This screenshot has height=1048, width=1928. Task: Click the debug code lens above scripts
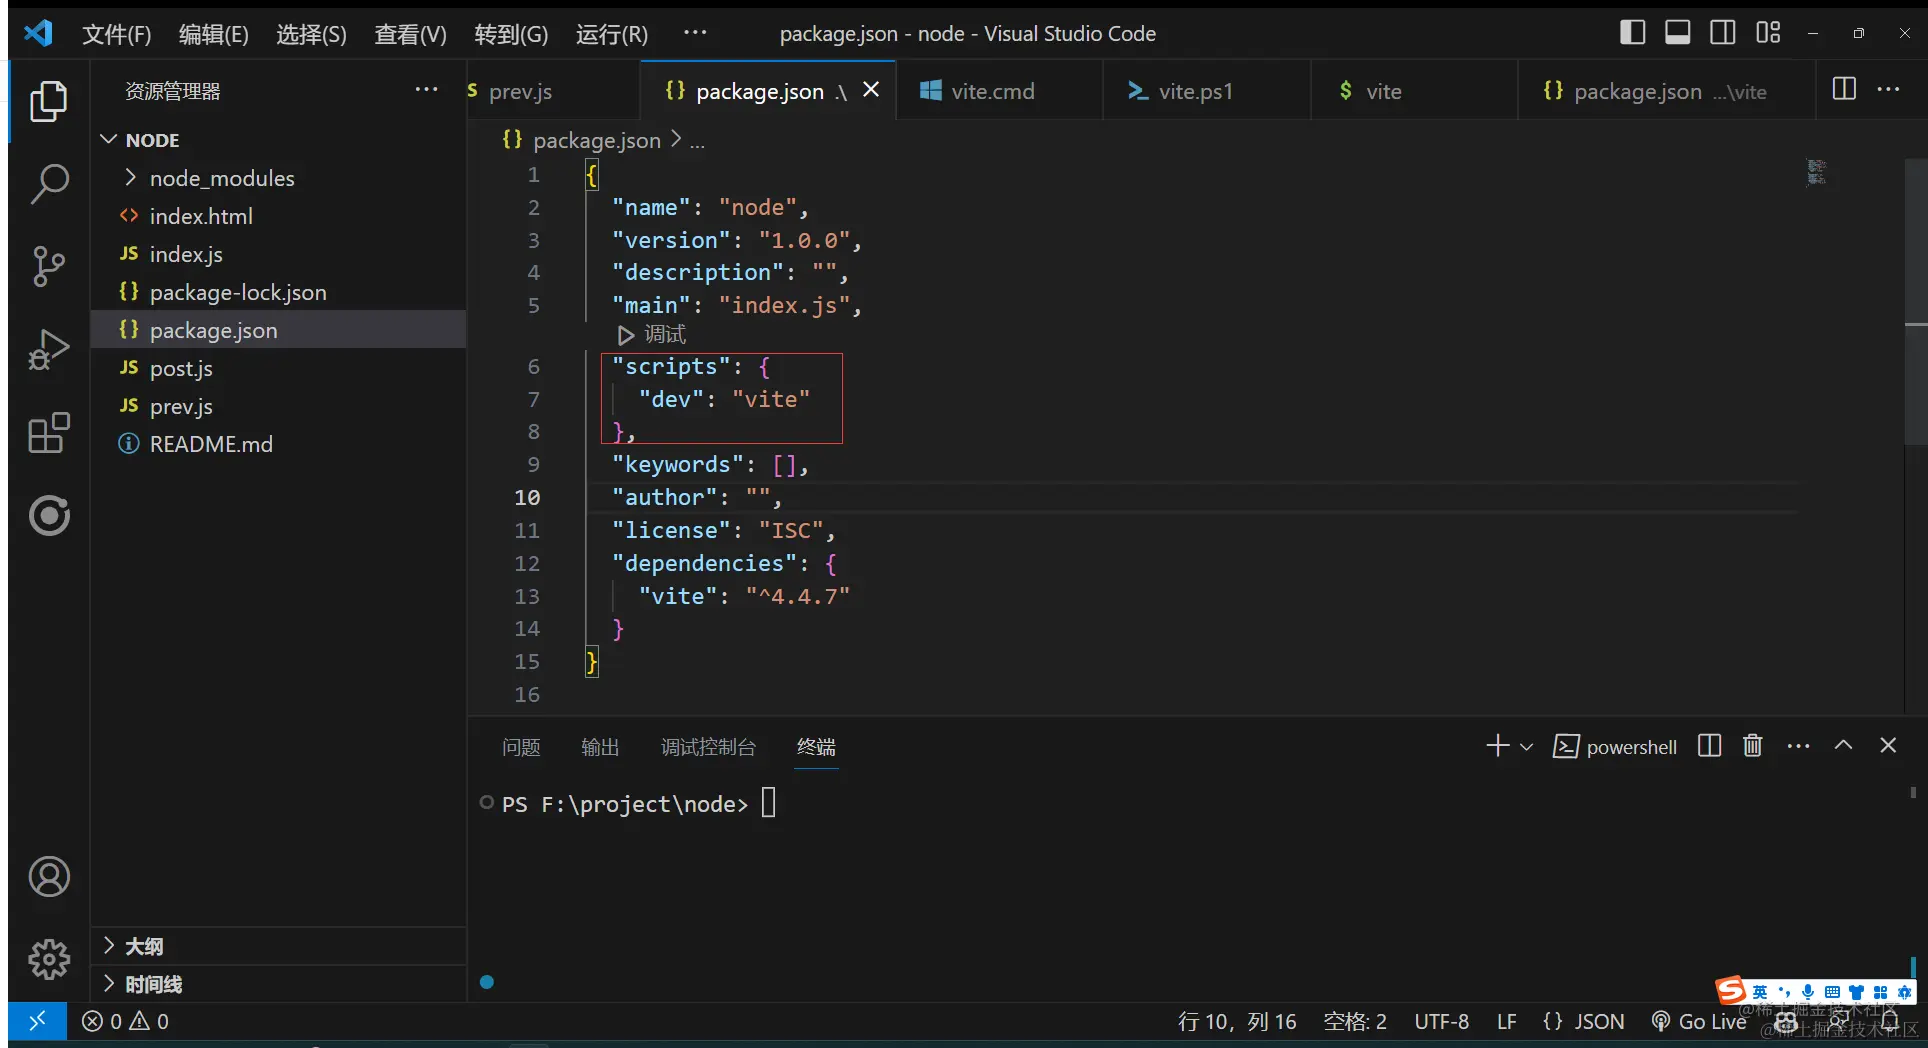652,334
